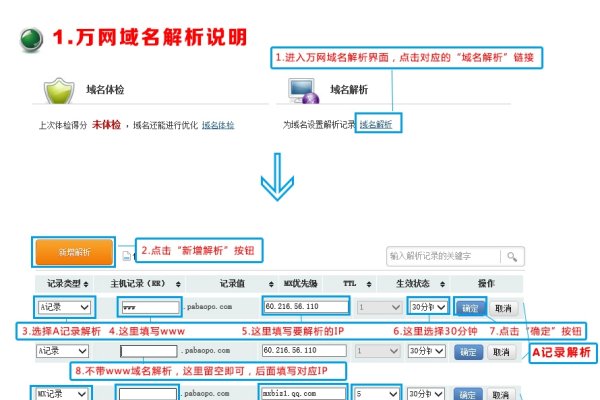Click the yellow shield 域名体检 icon

[59, 92]
